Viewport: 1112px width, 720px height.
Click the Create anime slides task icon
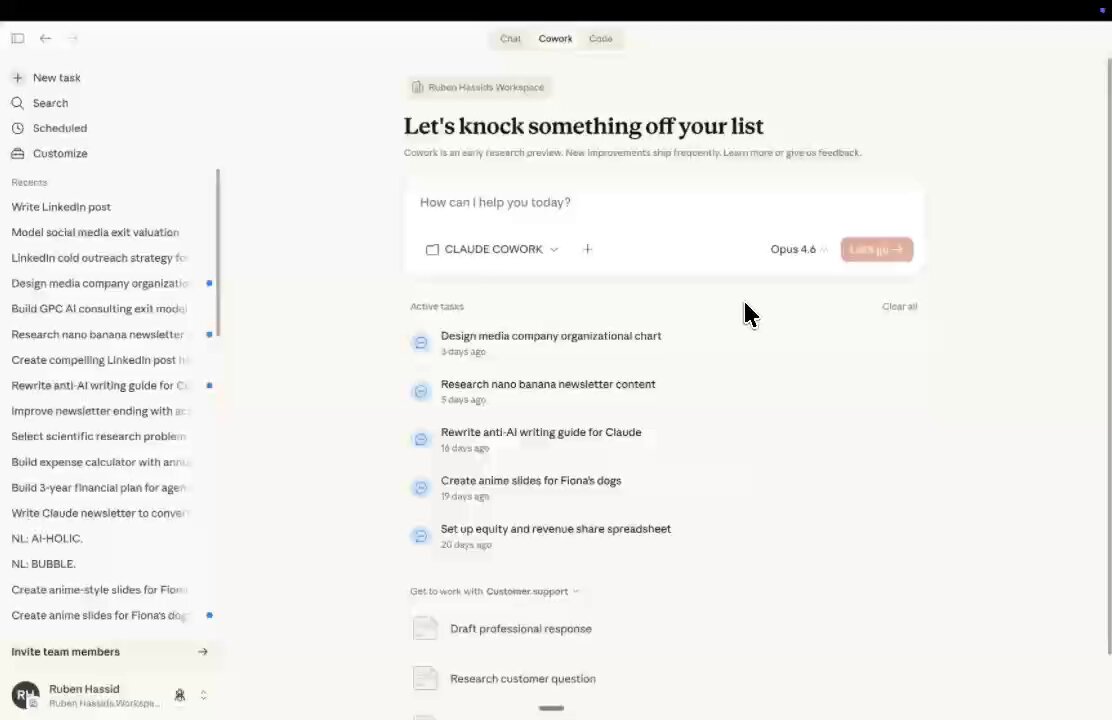coord(421,487)
